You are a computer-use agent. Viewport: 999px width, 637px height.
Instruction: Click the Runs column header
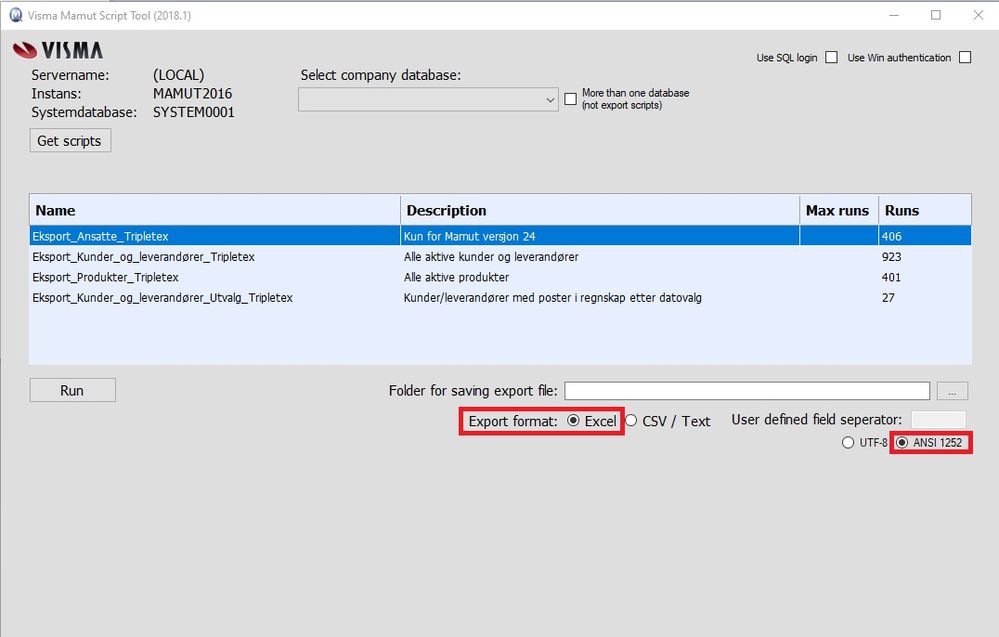coord(924,210)
